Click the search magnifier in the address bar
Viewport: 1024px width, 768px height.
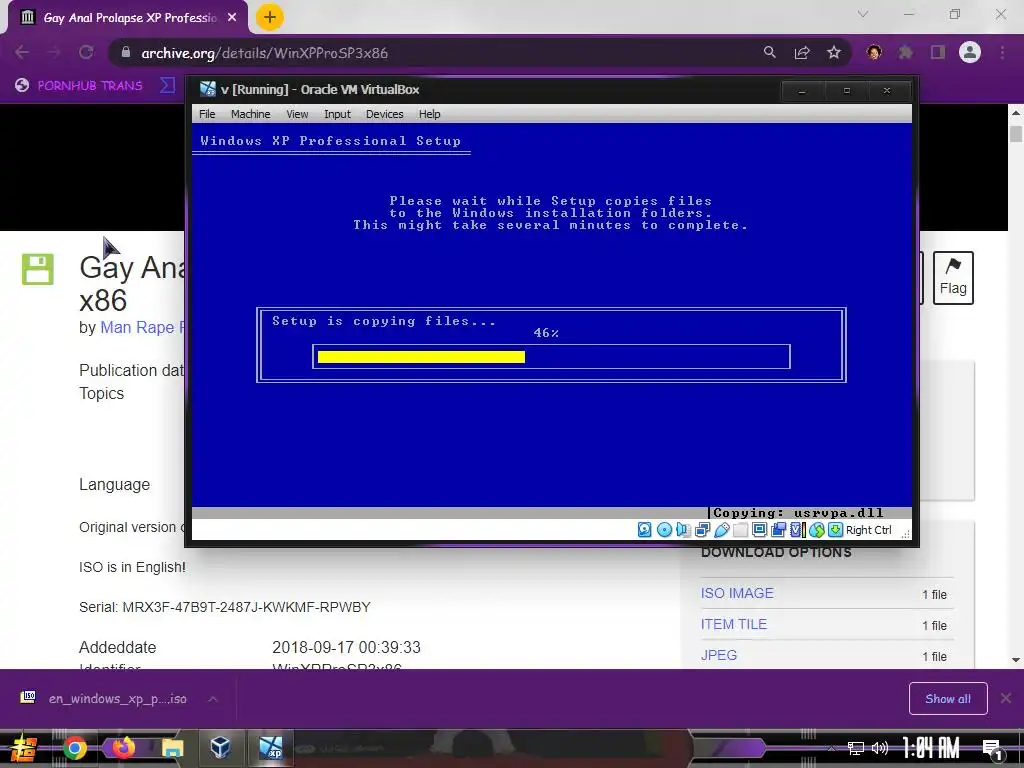pyautogui.click(x=770, y=52)
